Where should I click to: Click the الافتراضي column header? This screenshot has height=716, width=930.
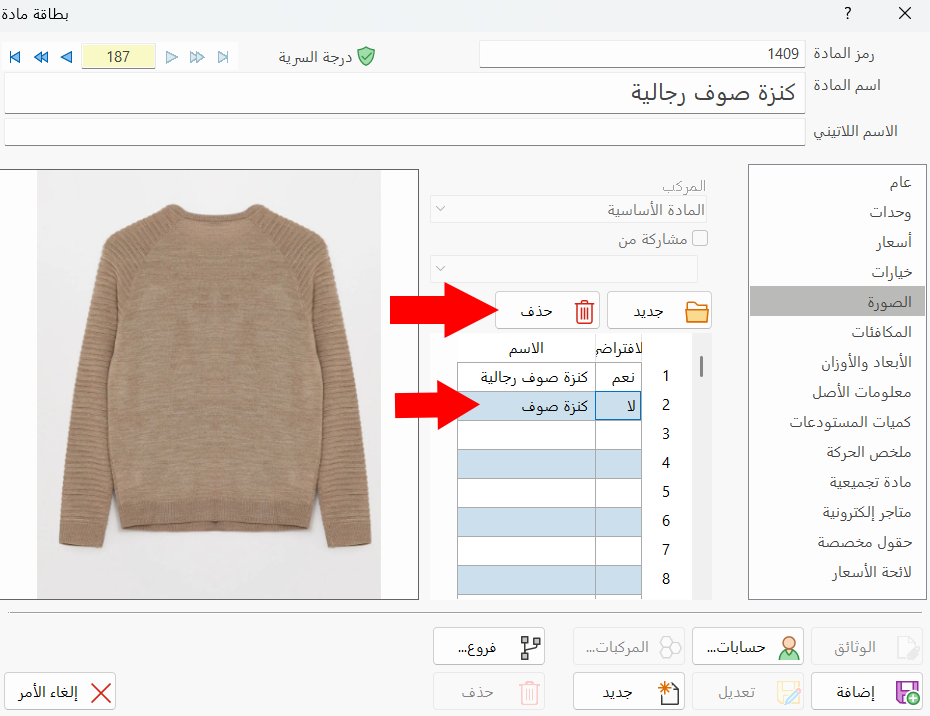[x=619, y=348]
